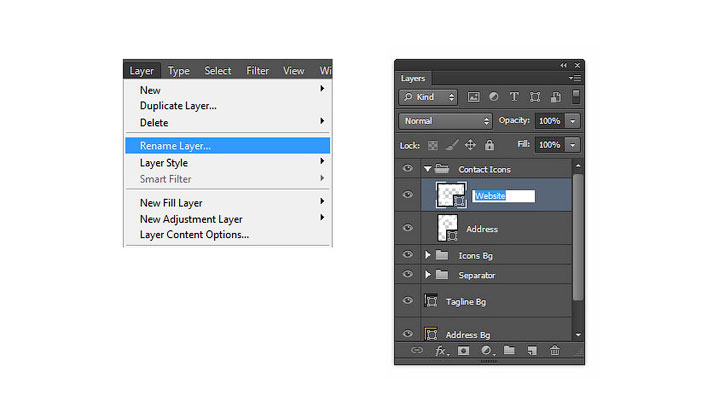
Task: Toggle layer filtering switch on or off
Action: click(576, 96)
